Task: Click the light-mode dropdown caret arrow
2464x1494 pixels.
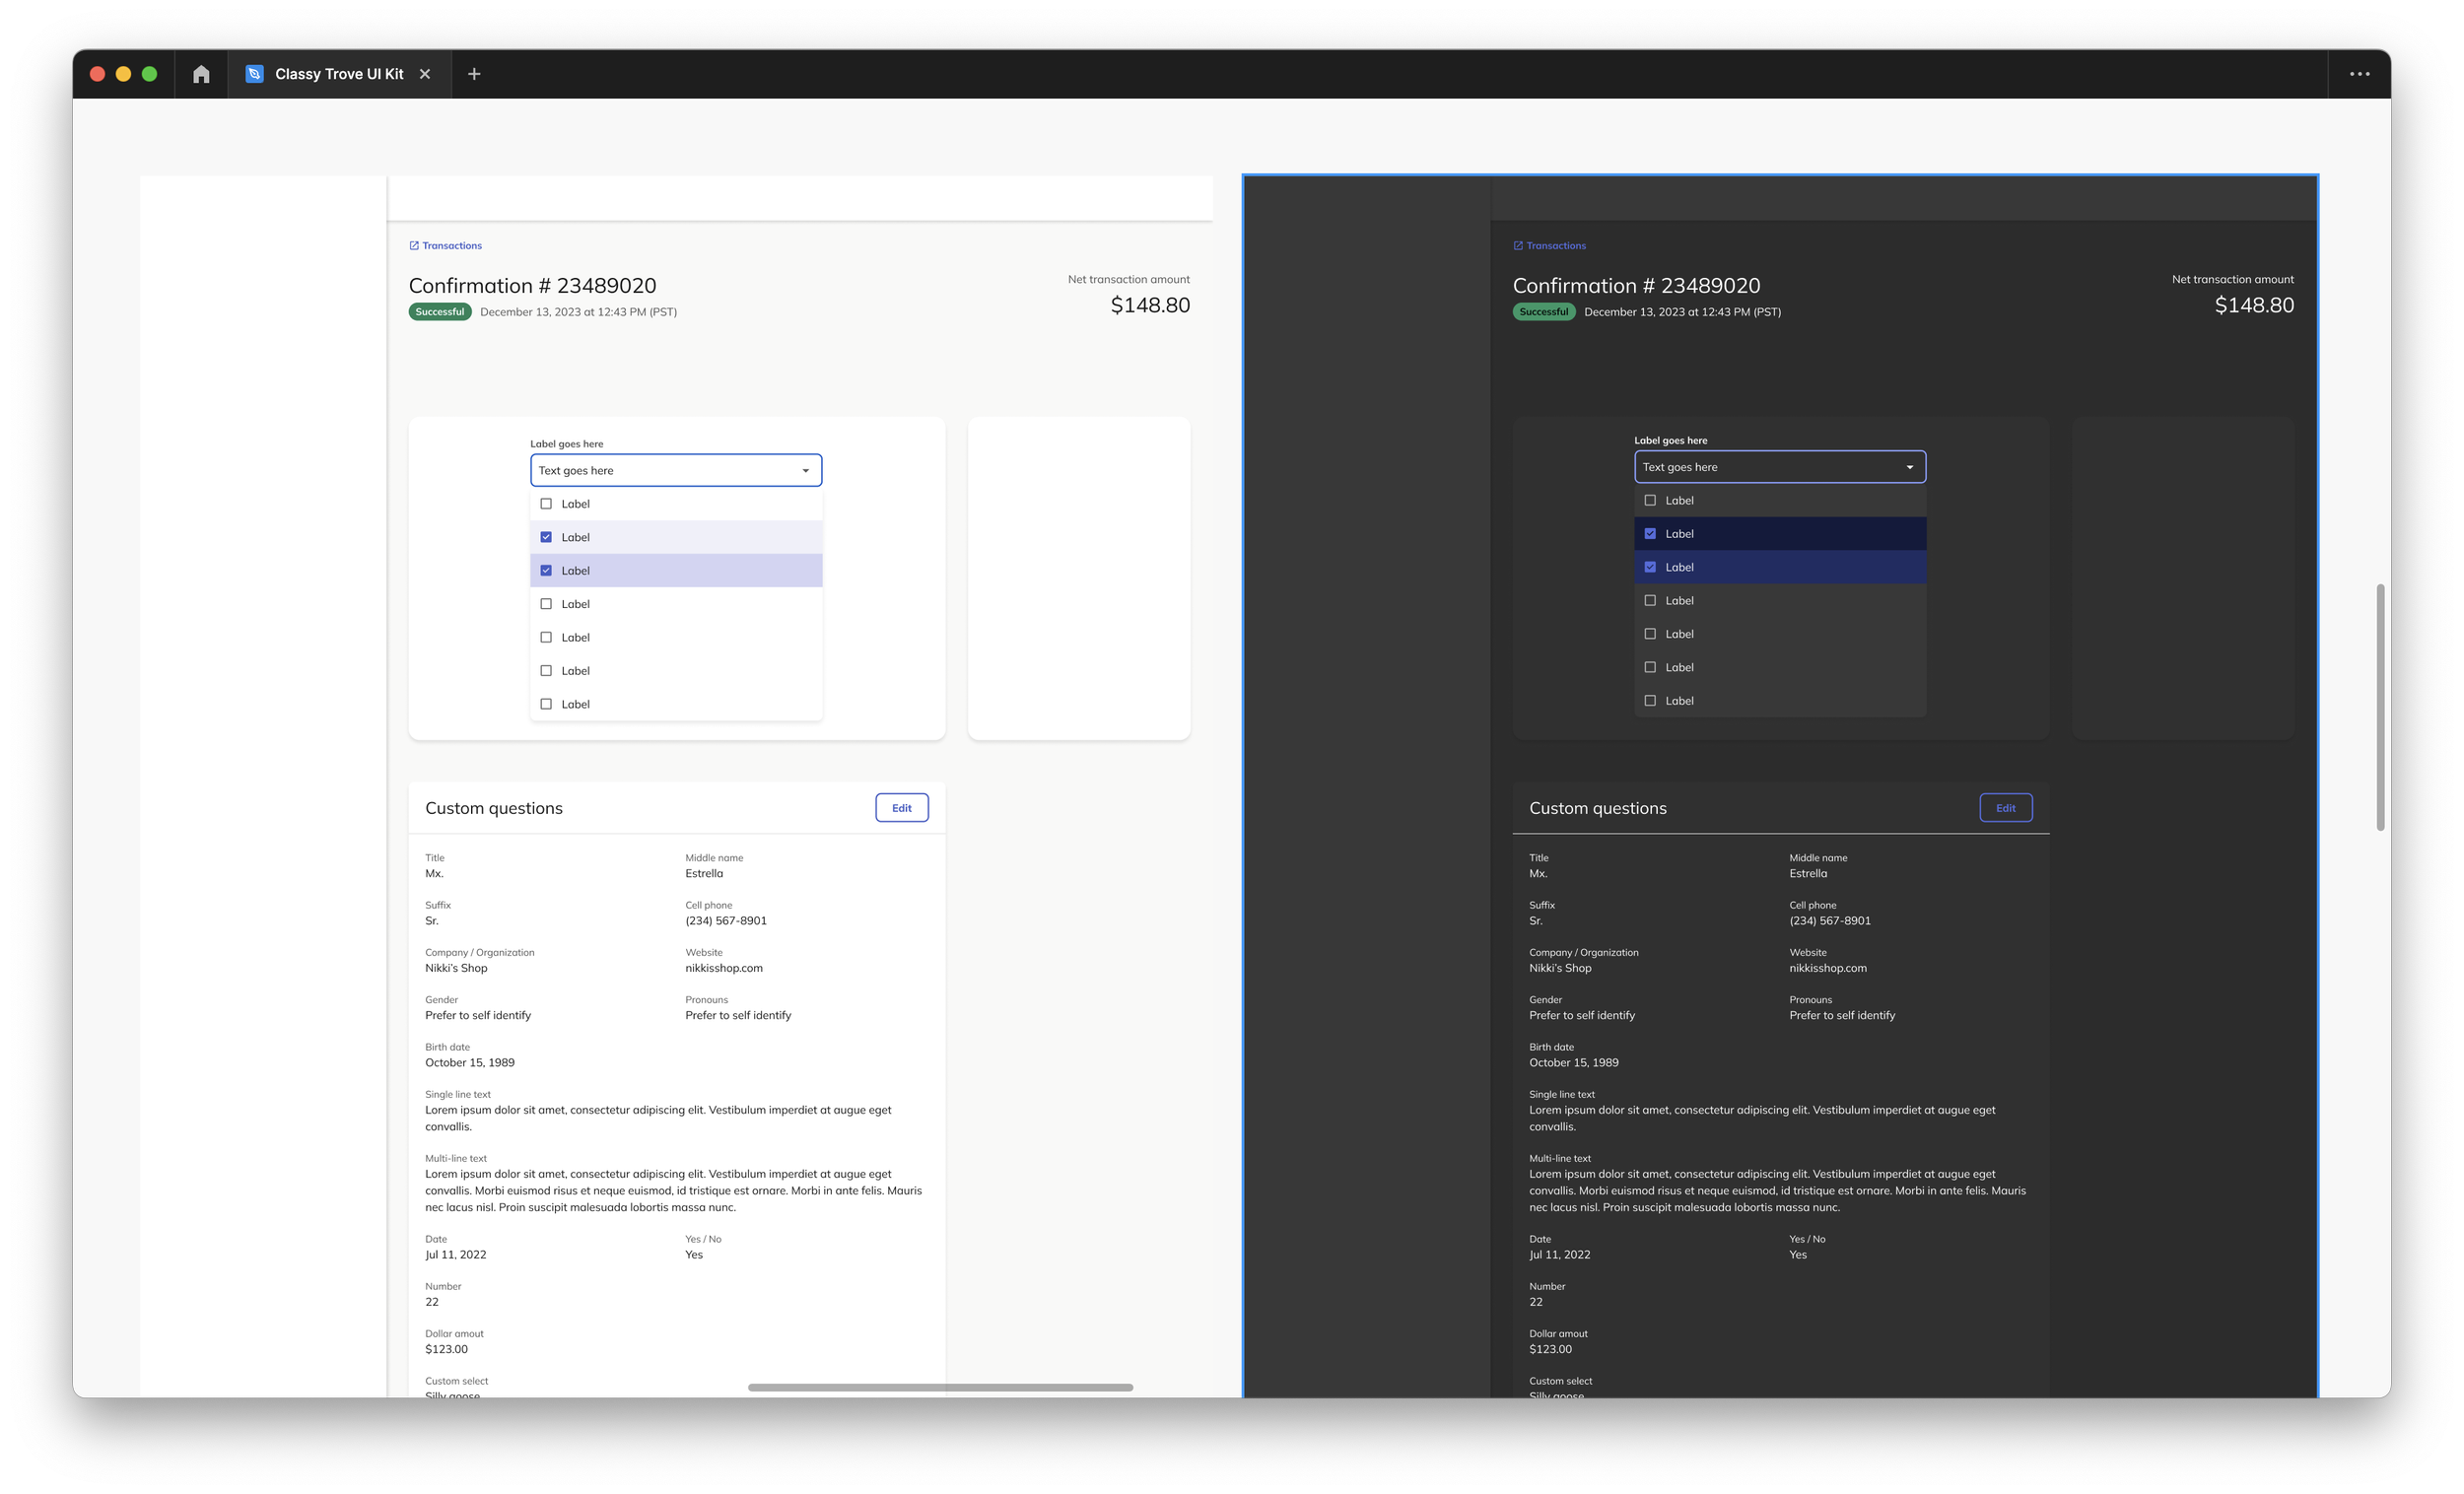Action: click(806, 471)
